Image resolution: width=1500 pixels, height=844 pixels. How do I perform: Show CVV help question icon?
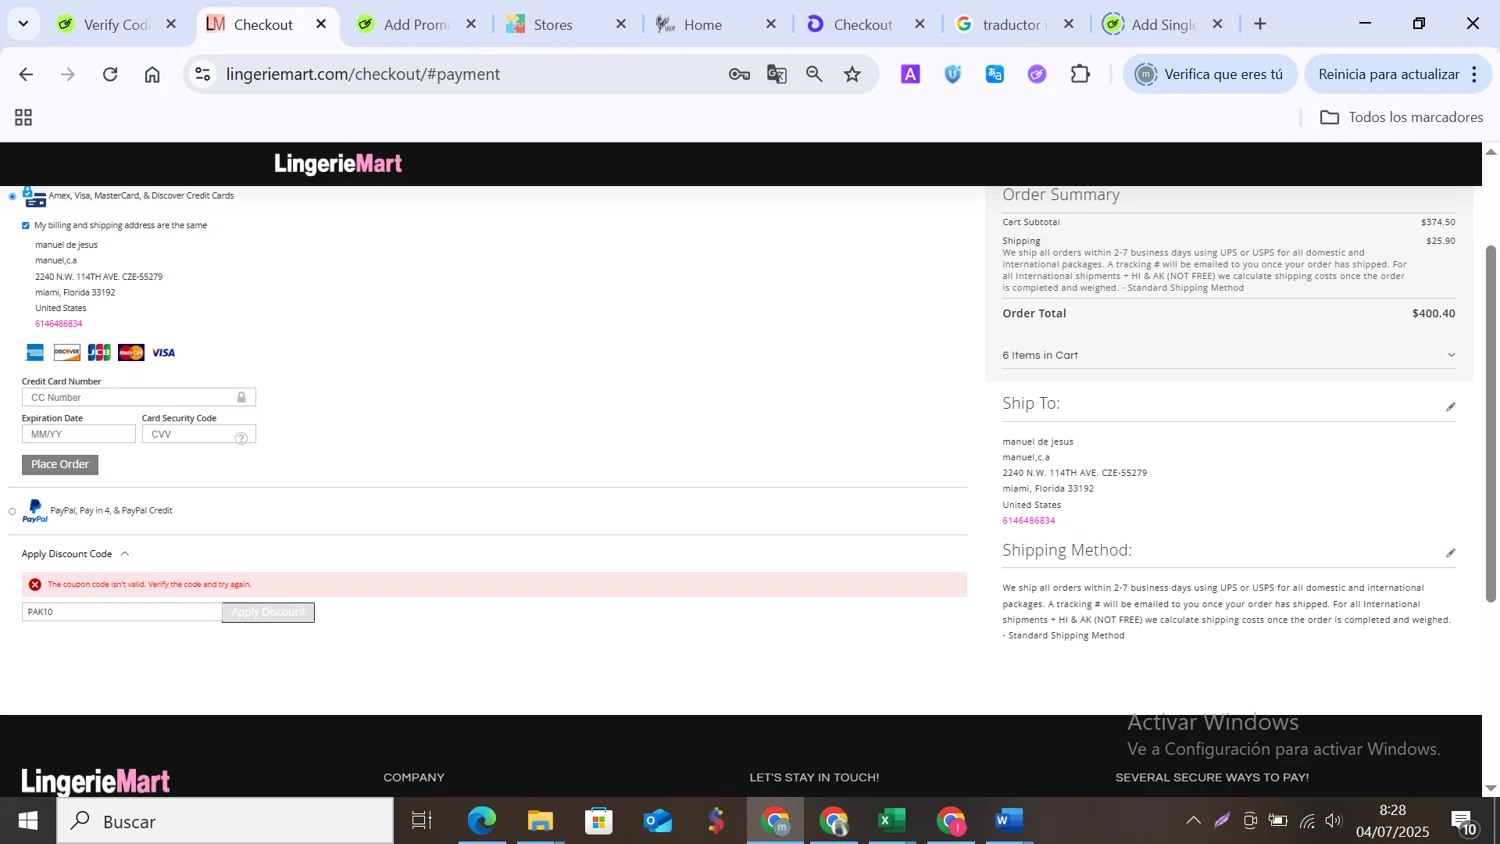[241, 438]
